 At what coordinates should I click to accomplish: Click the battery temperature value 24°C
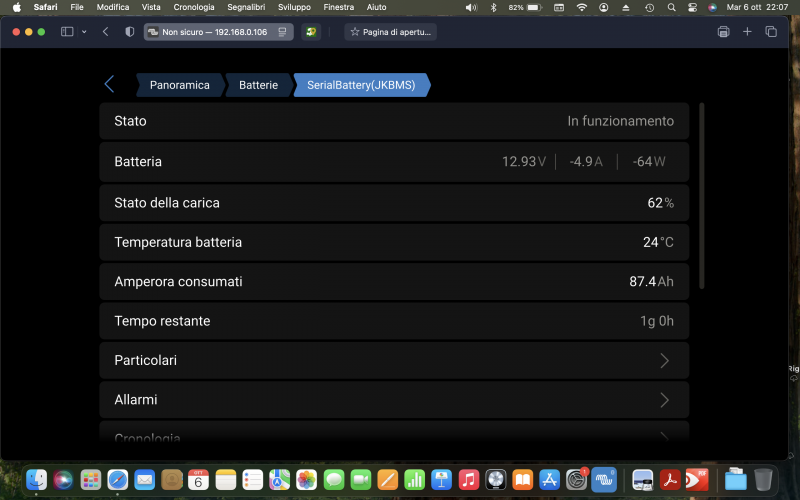658,242
